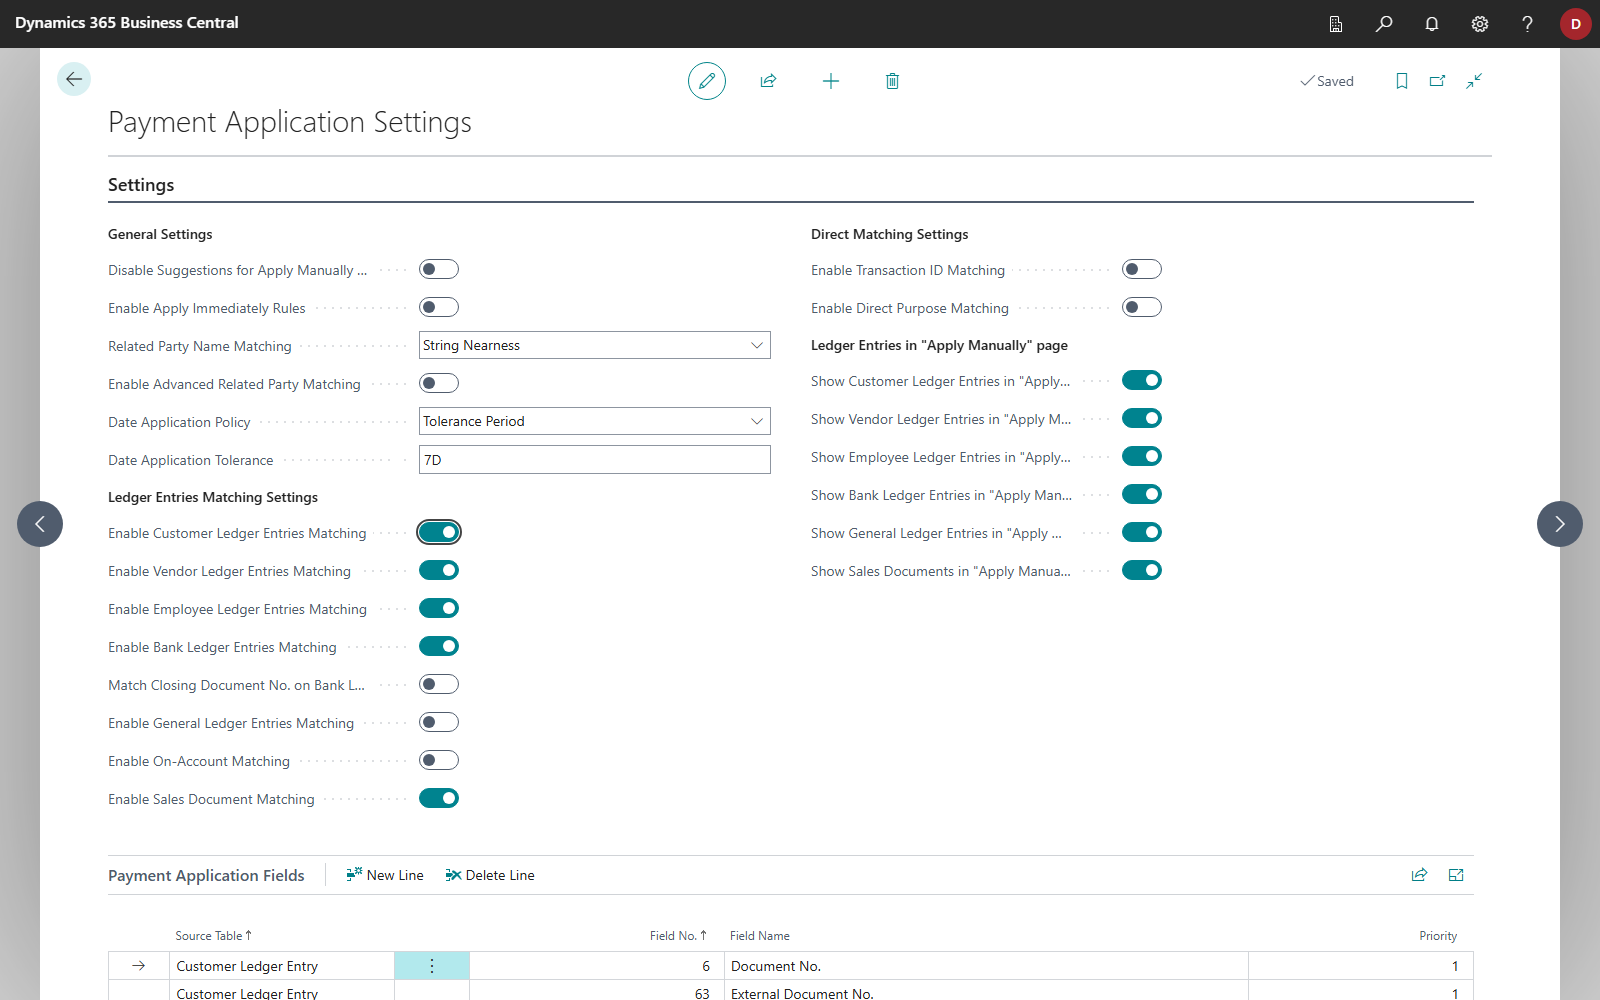Toggle Enable Customer Ledger Entries Matching

click(x=439, y=532)
